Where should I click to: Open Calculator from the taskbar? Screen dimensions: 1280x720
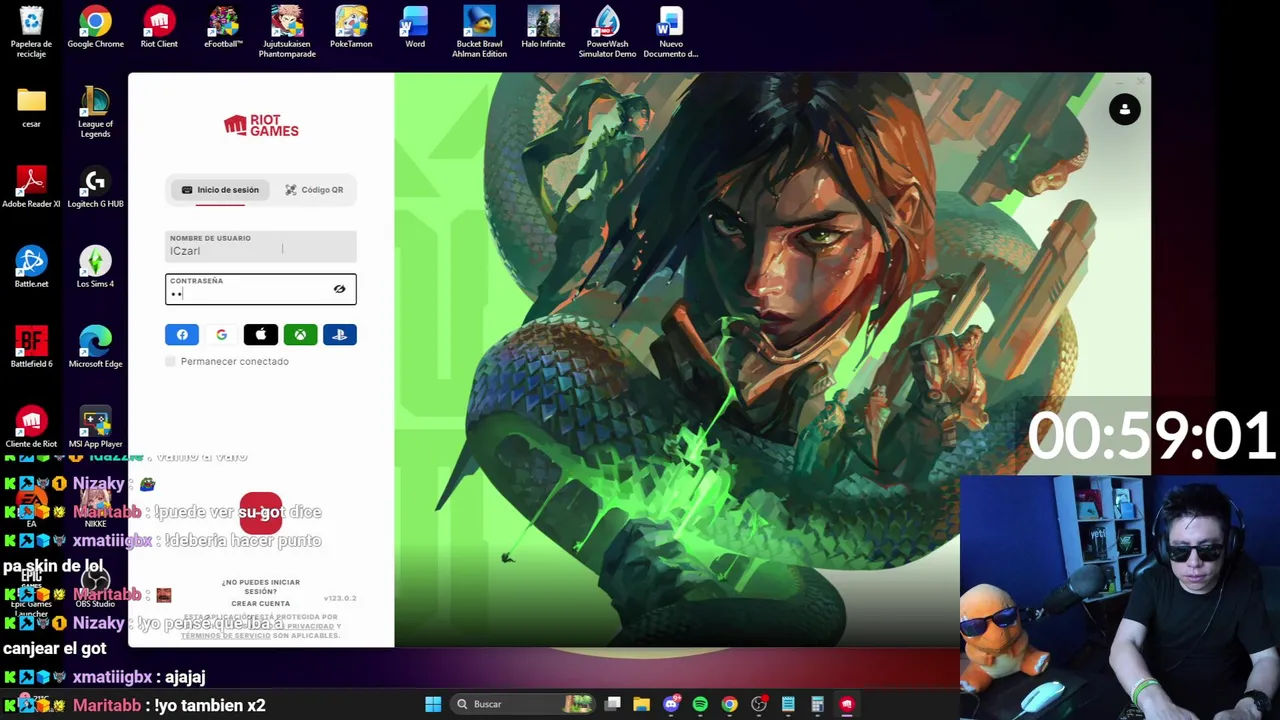click(x=817, y=704)
